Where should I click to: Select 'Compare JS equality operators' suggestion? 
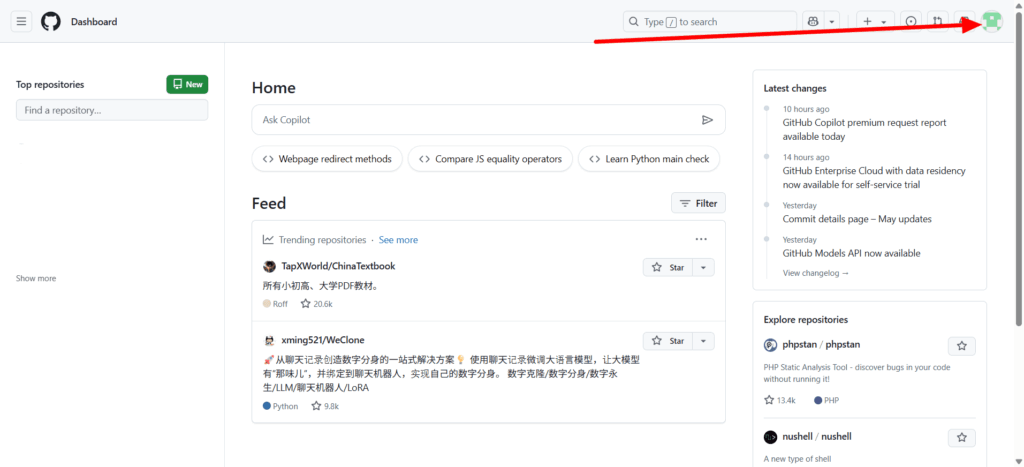[x=490, y=159]
